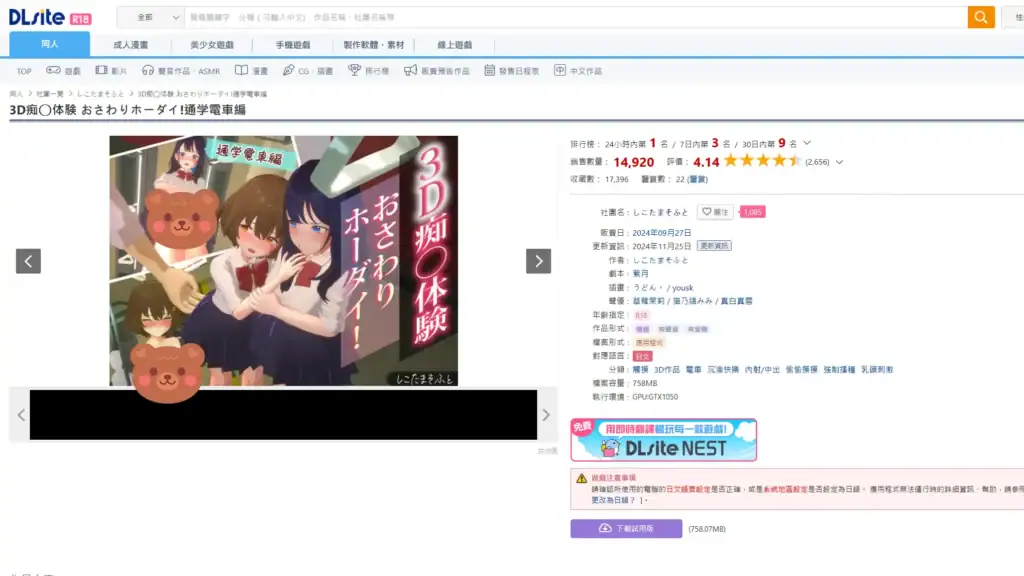The image size is (1024, 576).
Task: Follow the circle with the heart 關注 button
Action: click(715, 212)
